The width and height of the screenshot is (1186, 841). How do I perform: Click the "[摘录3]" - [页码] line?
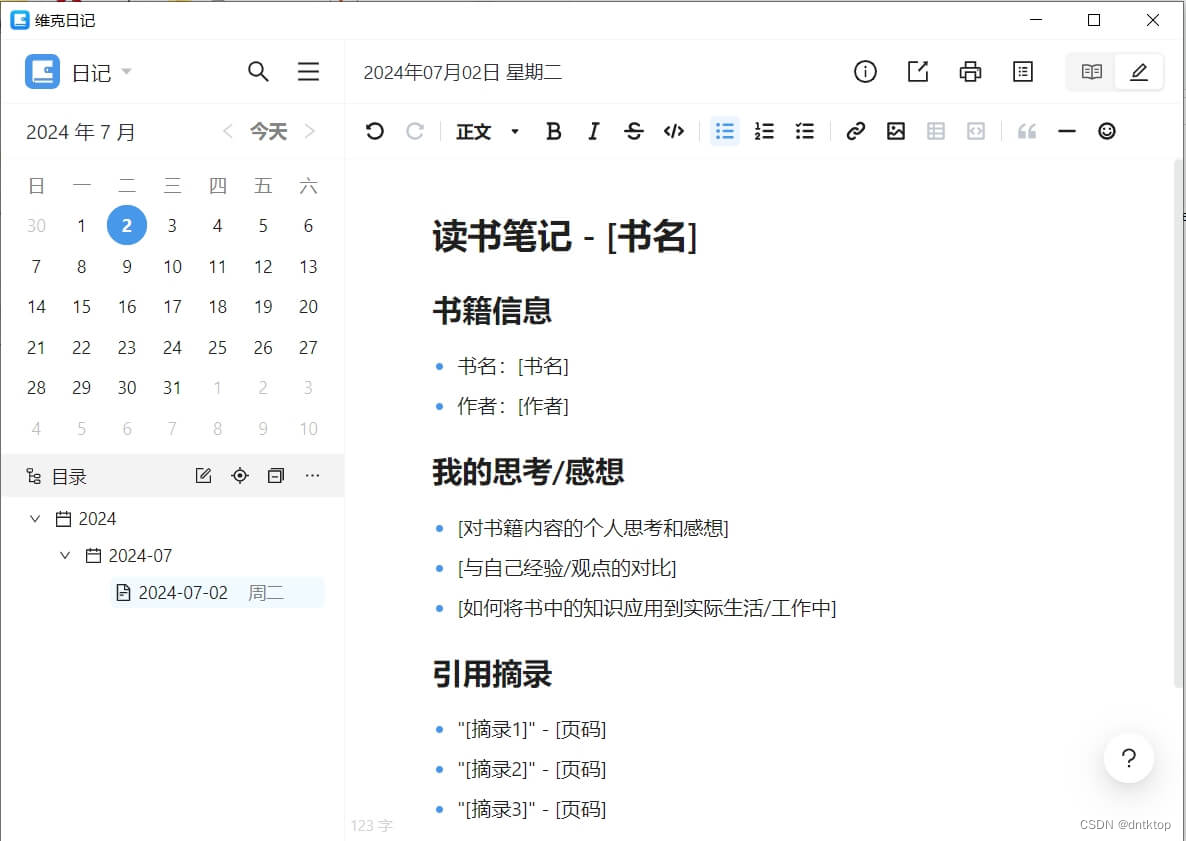(532, 810)
